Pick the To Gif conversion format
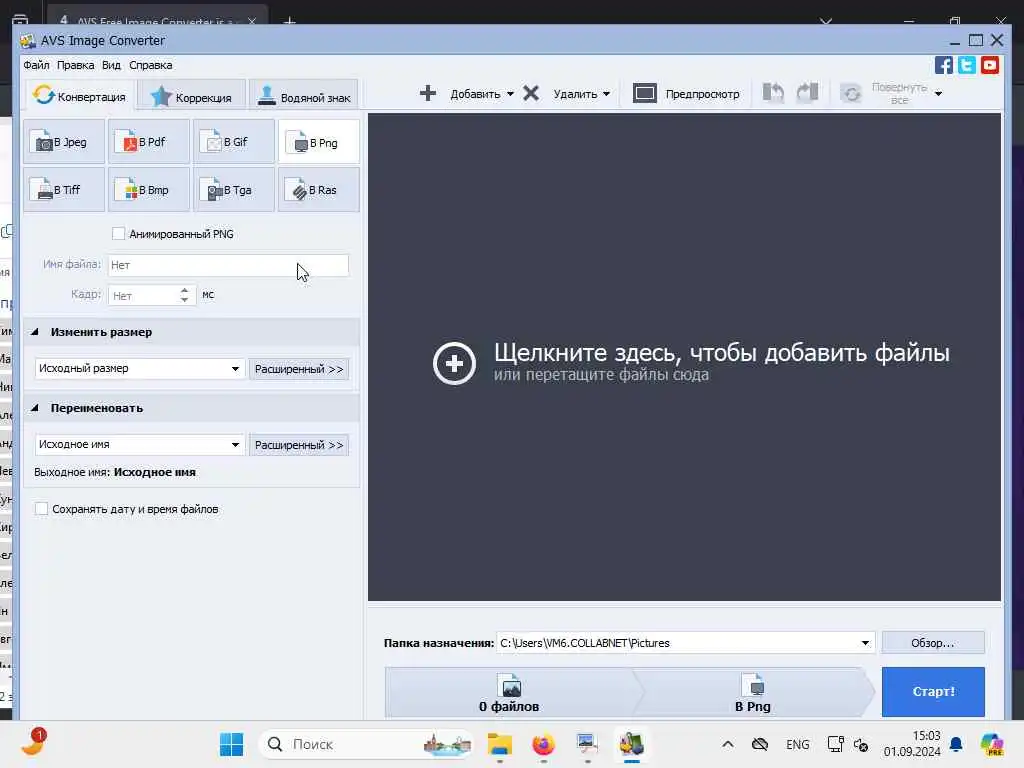The height and width of the screenshot is (768, 1024). tap(234, 142)
